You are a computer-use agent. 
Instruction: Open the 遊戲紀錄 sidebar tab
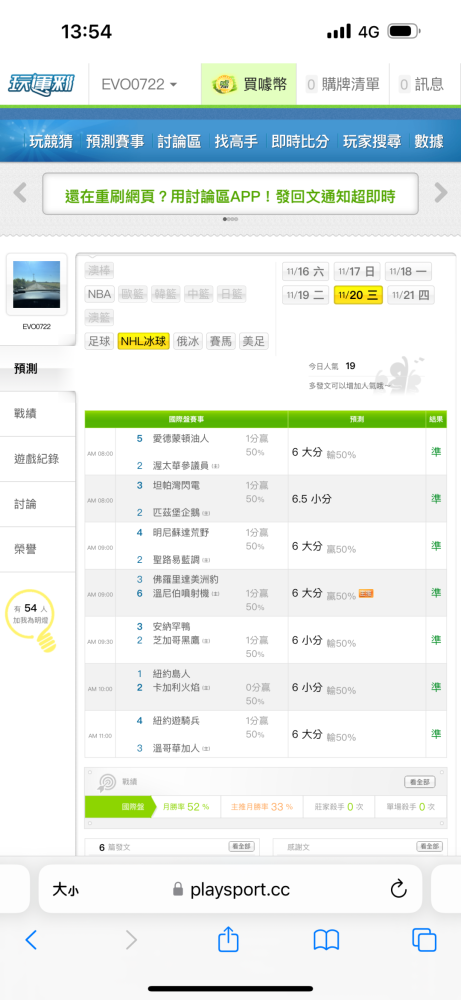(x=38, y=459)
